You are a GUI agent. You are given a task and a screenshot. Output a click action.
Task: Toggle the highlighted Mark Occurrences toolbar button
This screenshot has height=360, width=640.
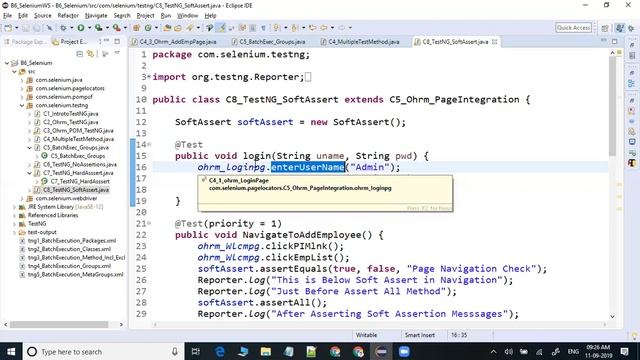(221, 28)
